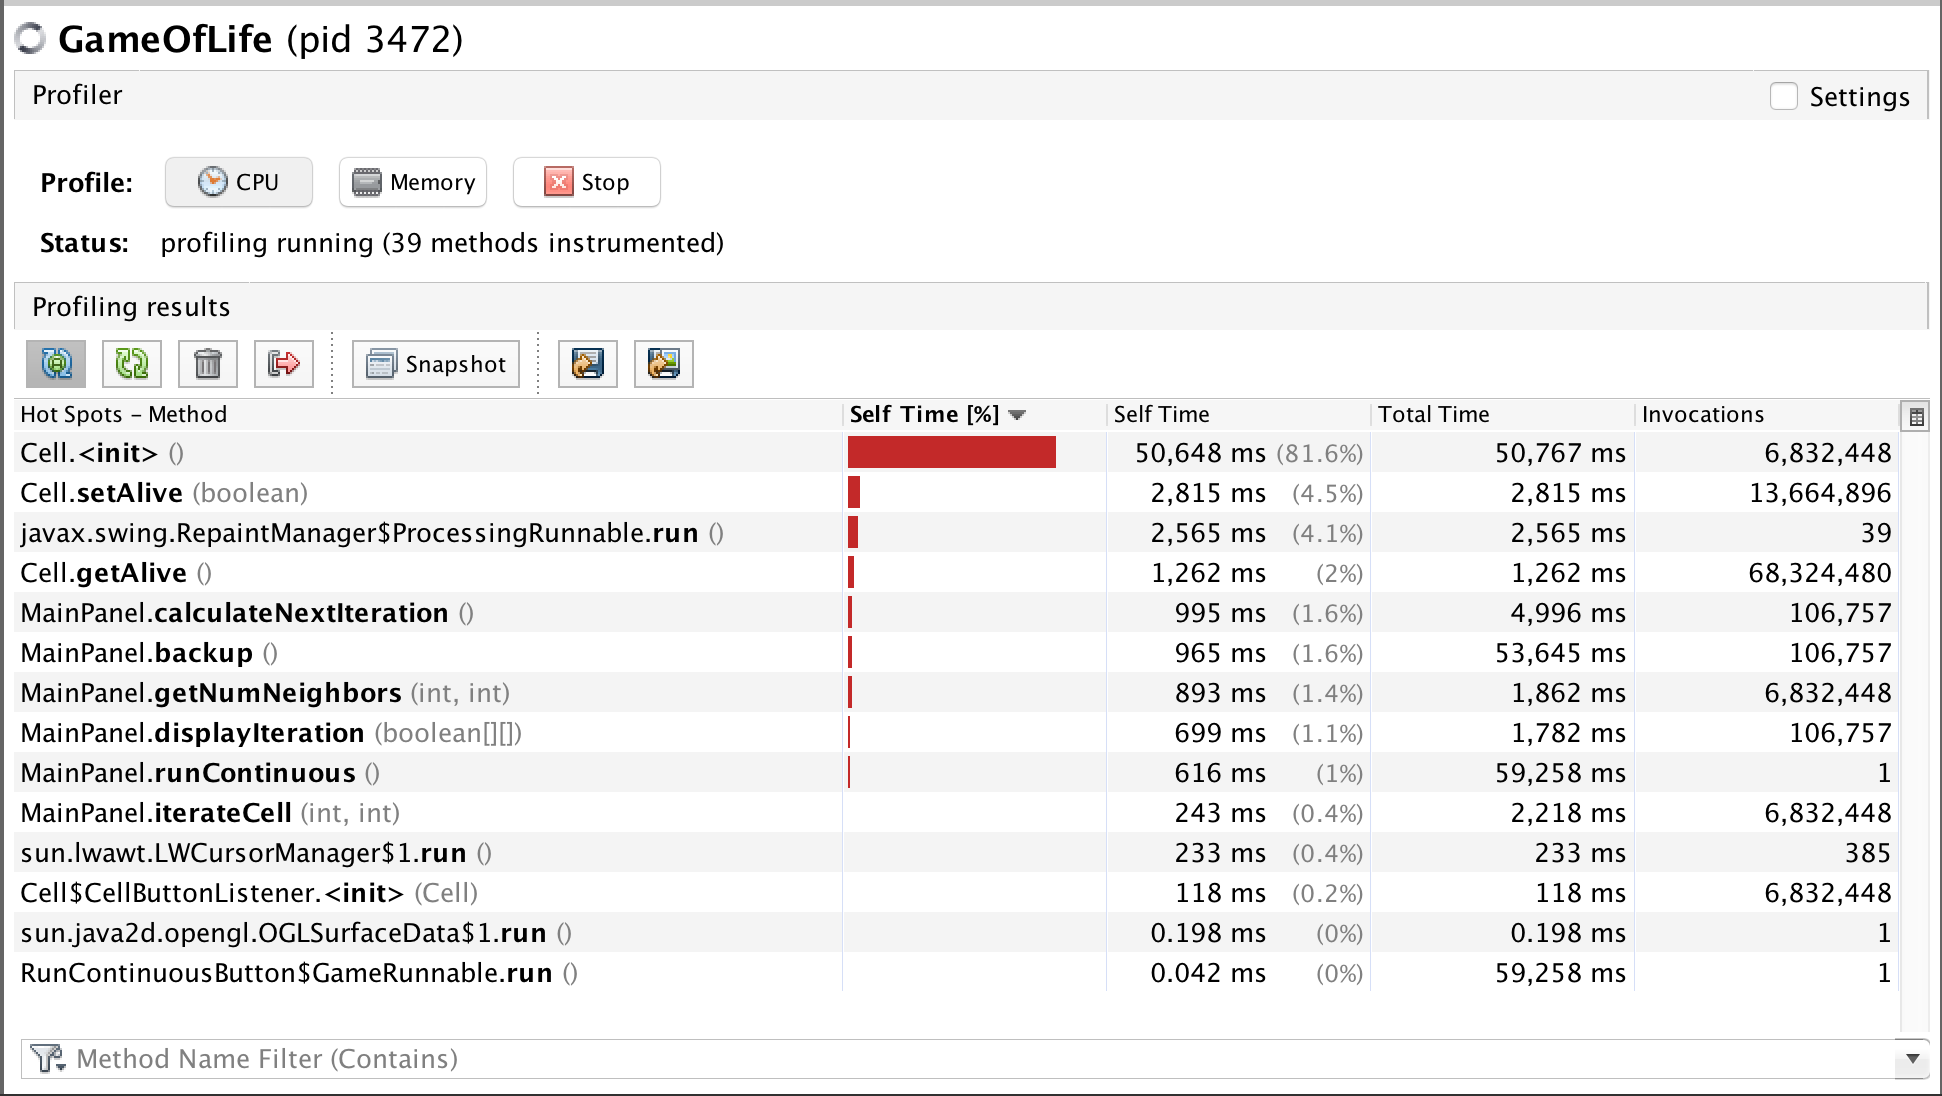
Task: Expand the method name filter dropdown arrow
Action: pyautogui.click(x=1912, y=1058)
